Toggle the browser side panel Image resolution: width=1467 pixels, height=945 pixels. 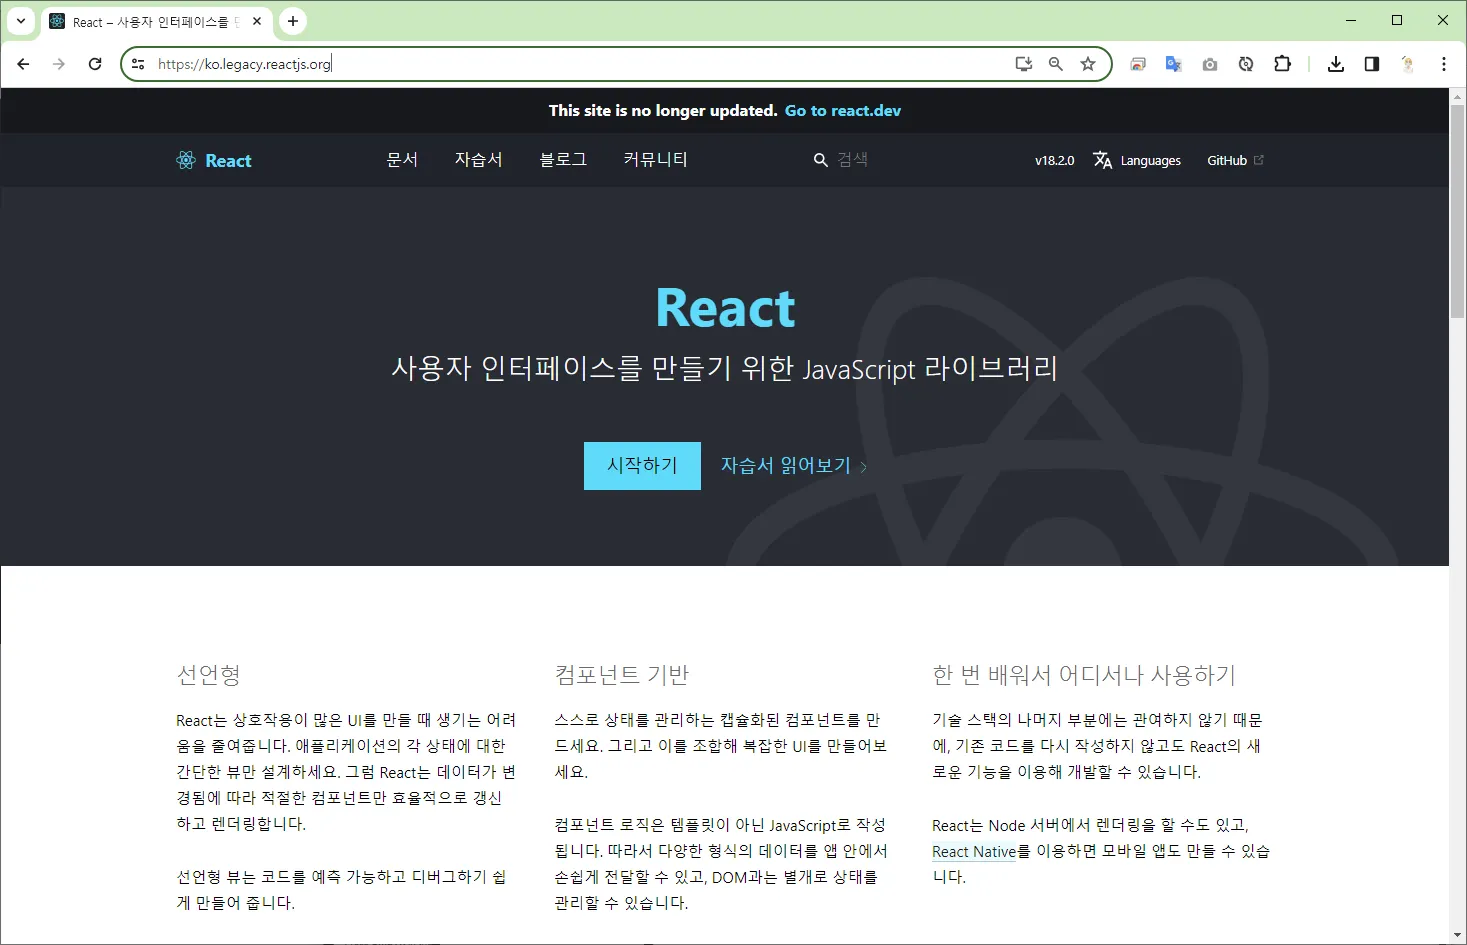[x=1372, y=64]
